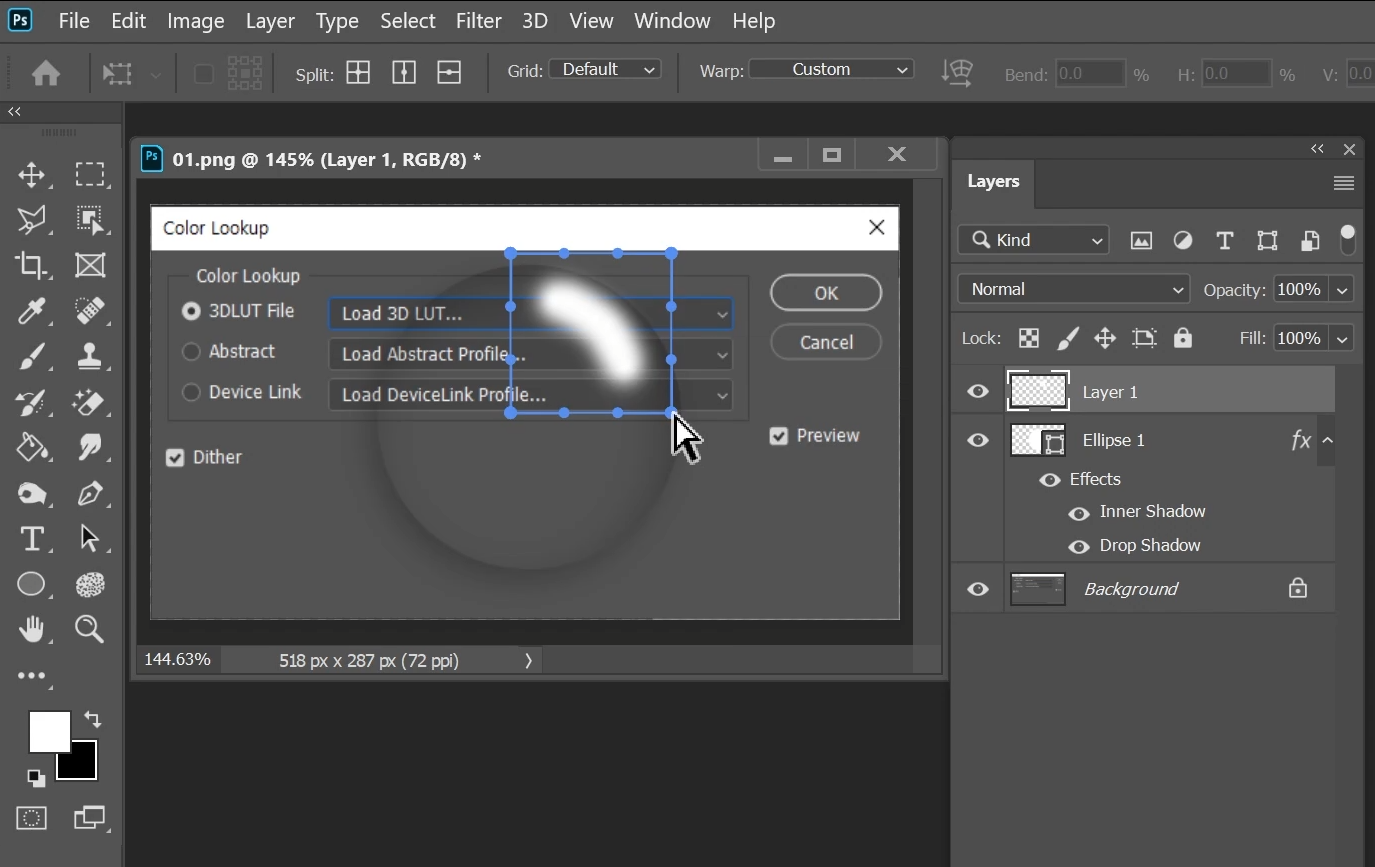
Task: Change the warp orientation icon
Action: click(x=957, y=72)
